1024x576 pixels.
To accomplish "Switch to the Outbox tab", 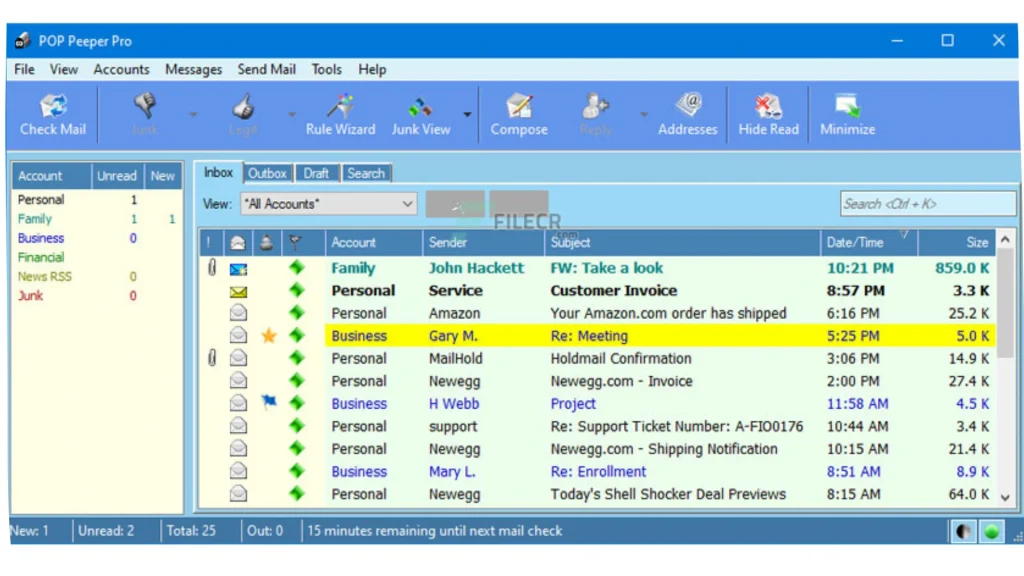I will [267, 173].
